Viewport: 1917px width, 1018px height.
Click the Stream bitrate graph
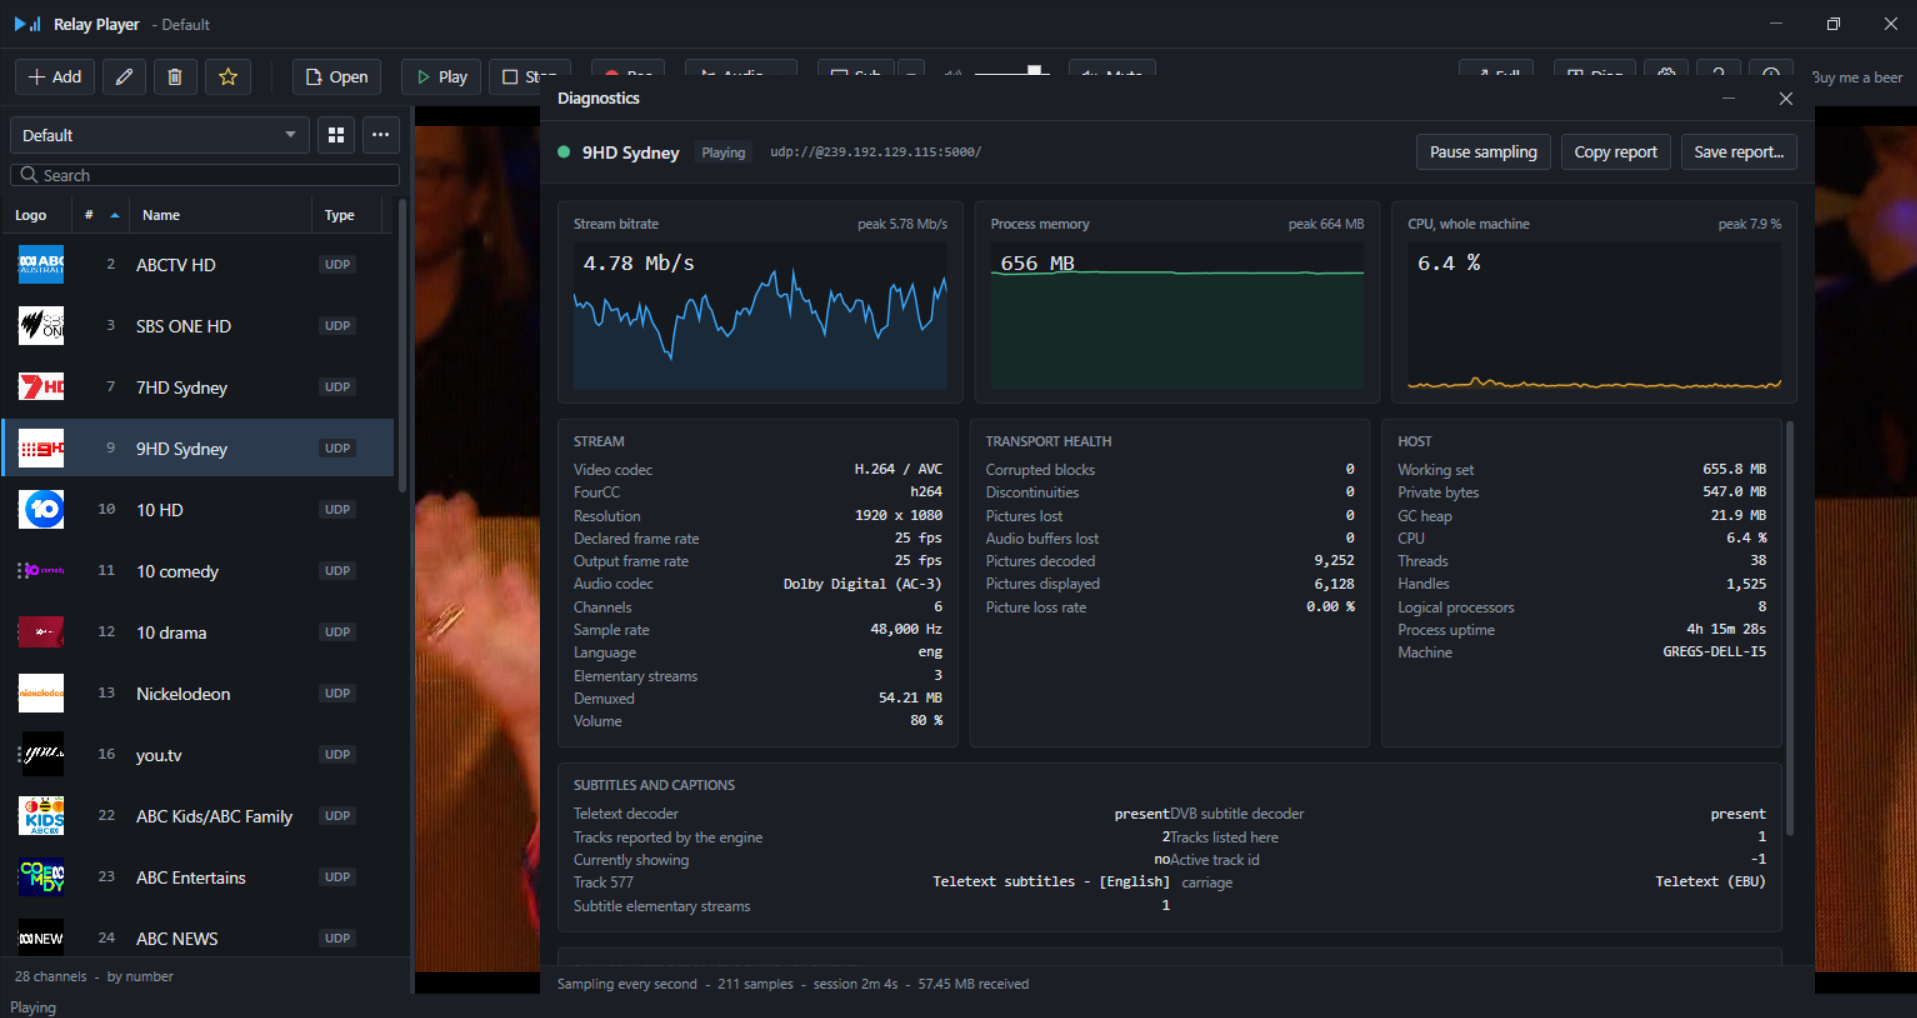click(x=760, y=315)
